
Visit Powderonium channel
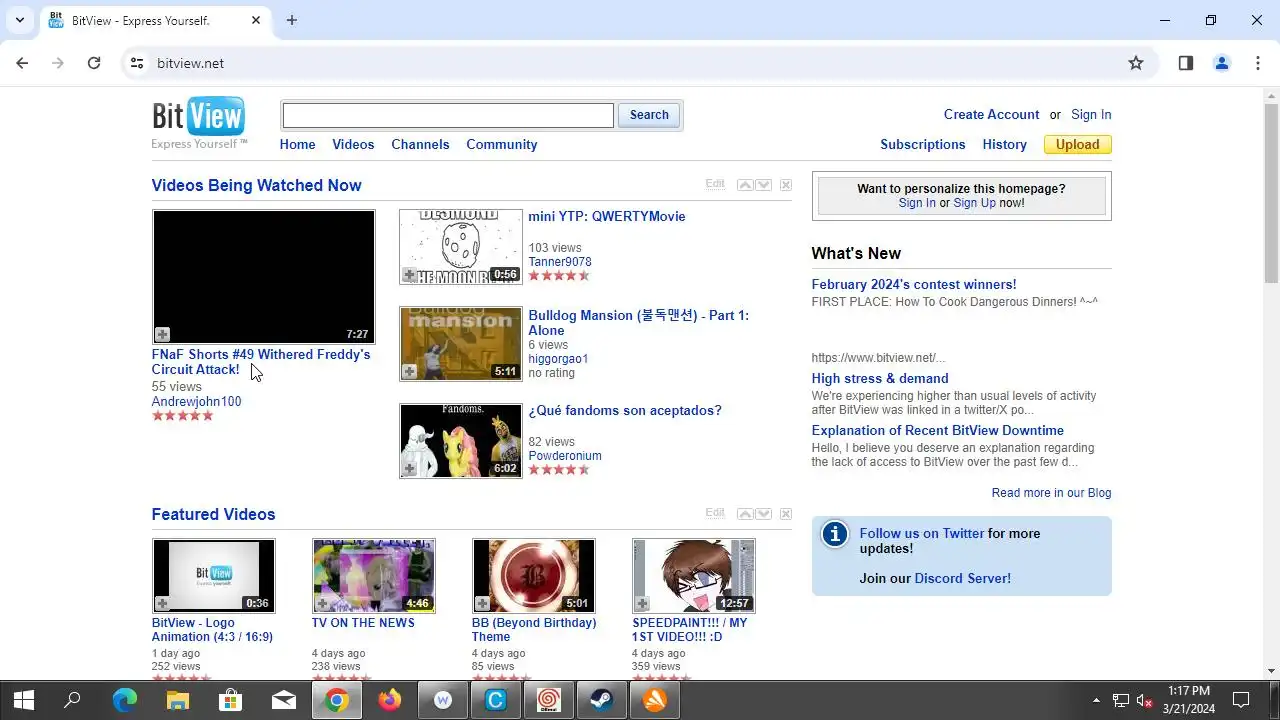(565, 456)
